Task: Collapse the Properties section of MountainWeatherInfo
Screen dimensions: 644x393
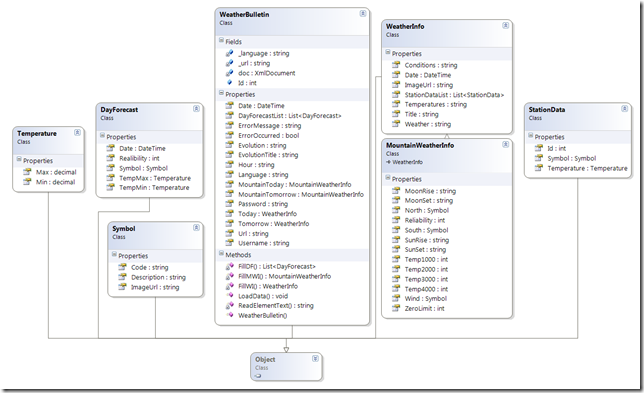Action: pyautogui.click(x=388, y=178)
